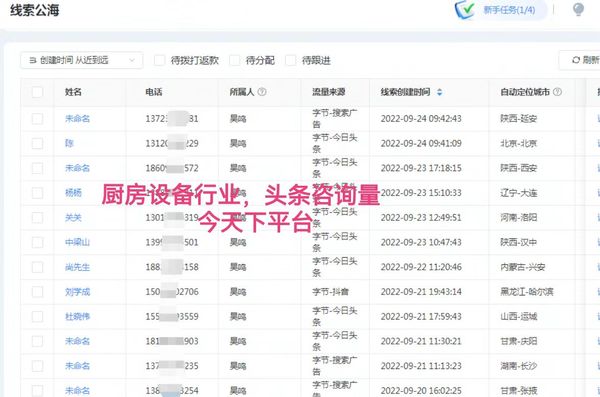Click the help icon next to 所属人
The image size is (600, 397).
[x=262, y=92]
